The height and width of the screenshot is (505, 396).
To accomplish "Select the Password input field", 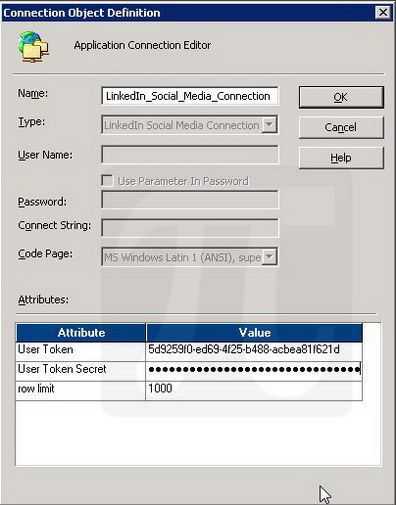I will tap(190, 200).
